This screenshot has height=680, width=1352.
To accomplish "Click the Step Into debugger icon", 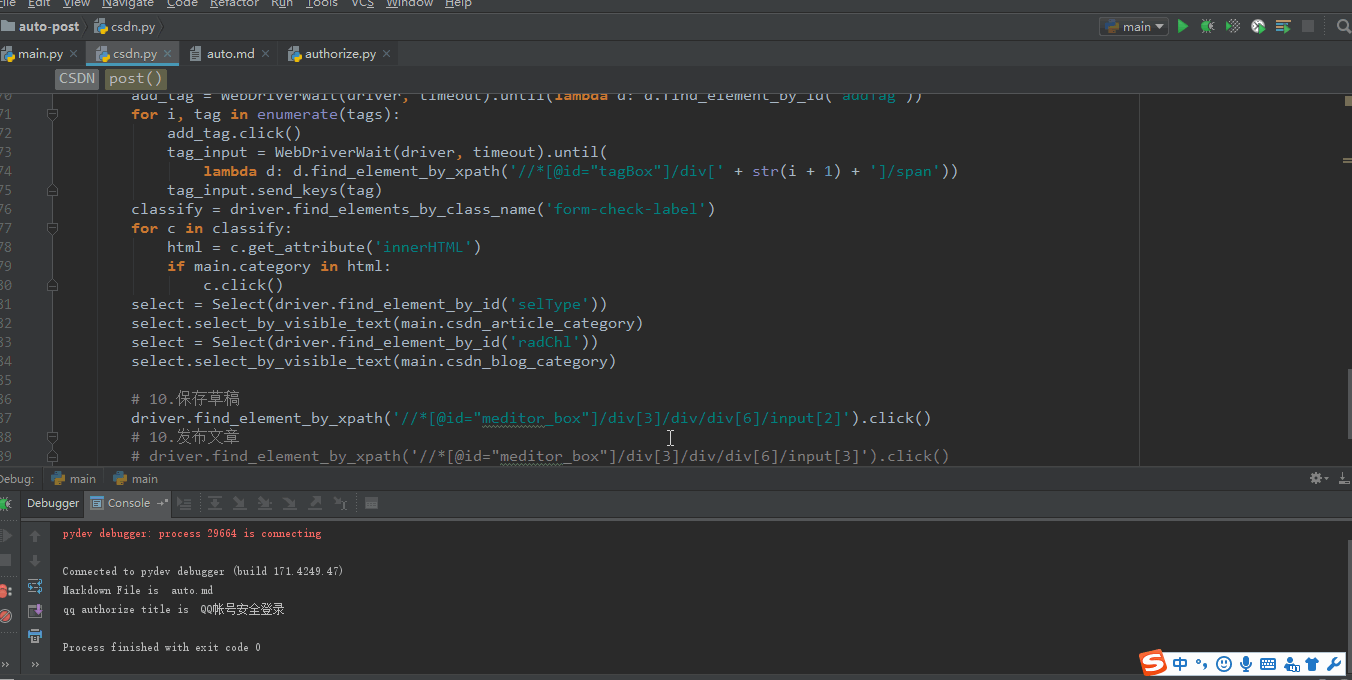I will 240,503.
